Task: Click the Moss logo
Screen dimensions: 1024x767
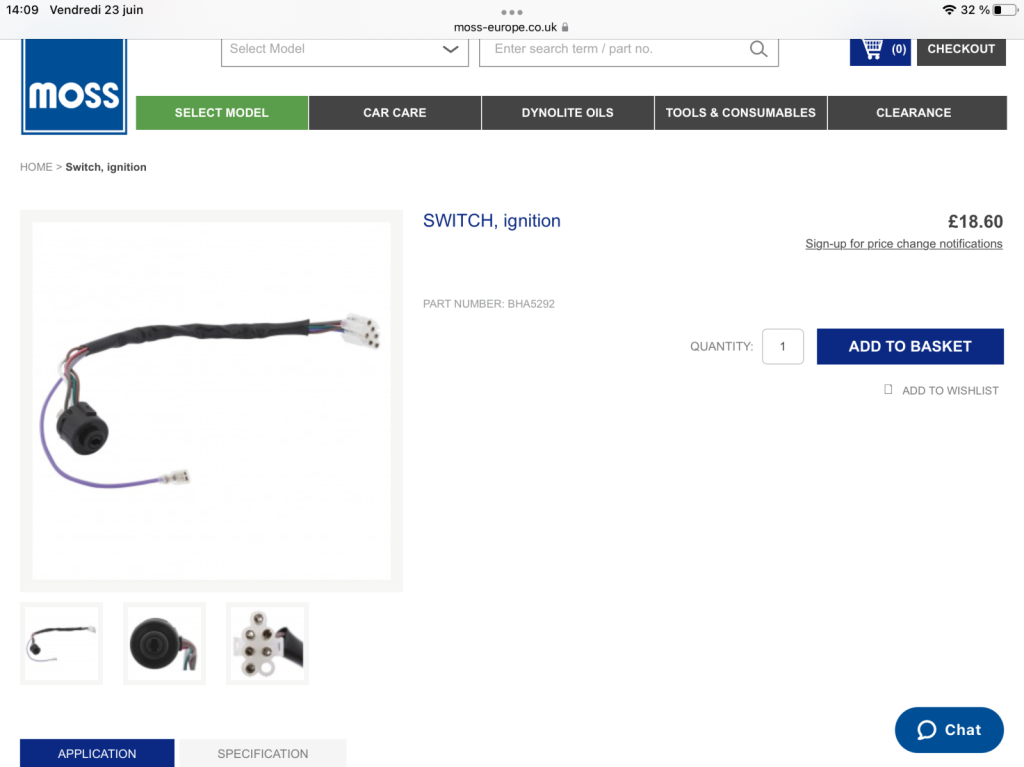Action: (74, 86)
